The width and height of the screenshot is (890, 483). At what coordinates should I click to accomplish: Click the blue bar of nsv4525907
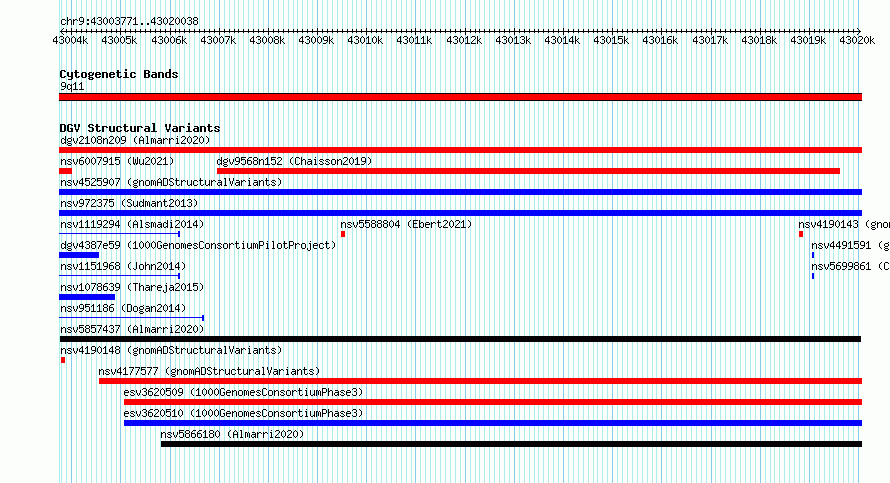click(460, 192)
